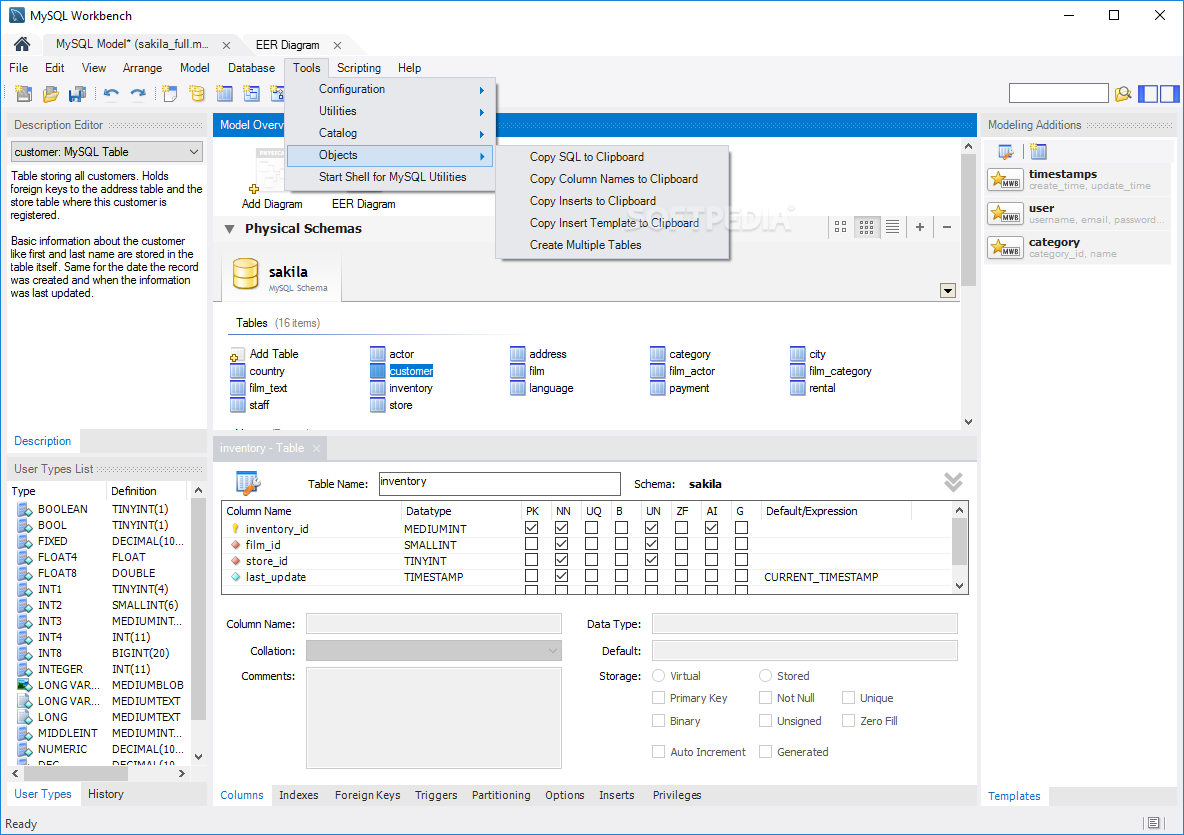Click the Add New Table toolbar icon

(224, 94)
